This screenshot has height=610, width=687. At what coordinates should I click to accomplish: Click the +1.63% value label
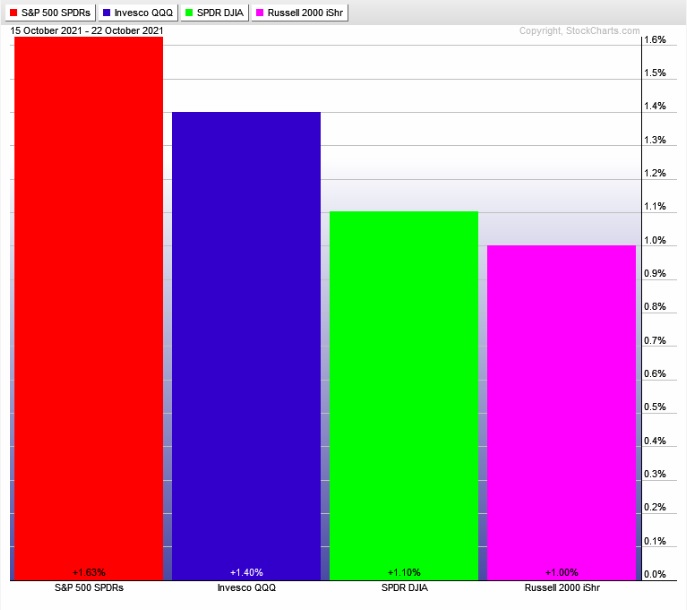point(89,572)
